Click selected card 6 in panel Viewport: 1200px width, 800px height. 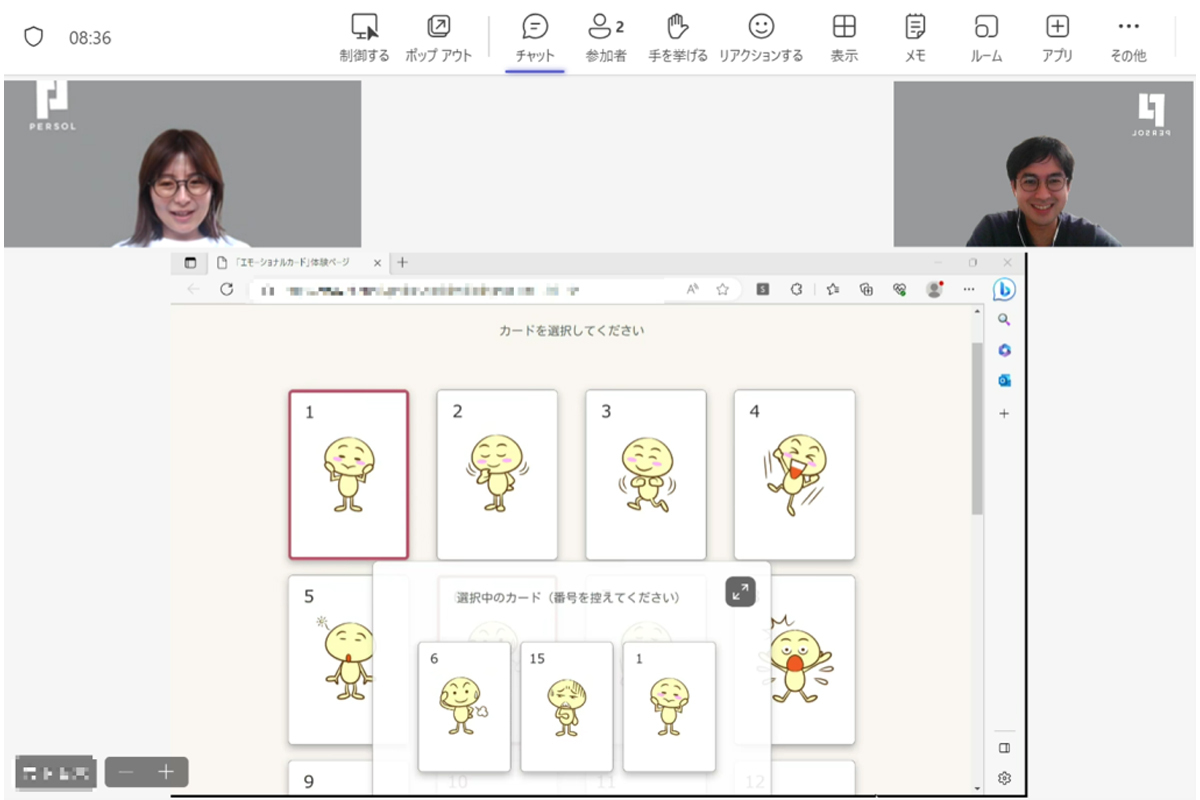tap(464, 707)
